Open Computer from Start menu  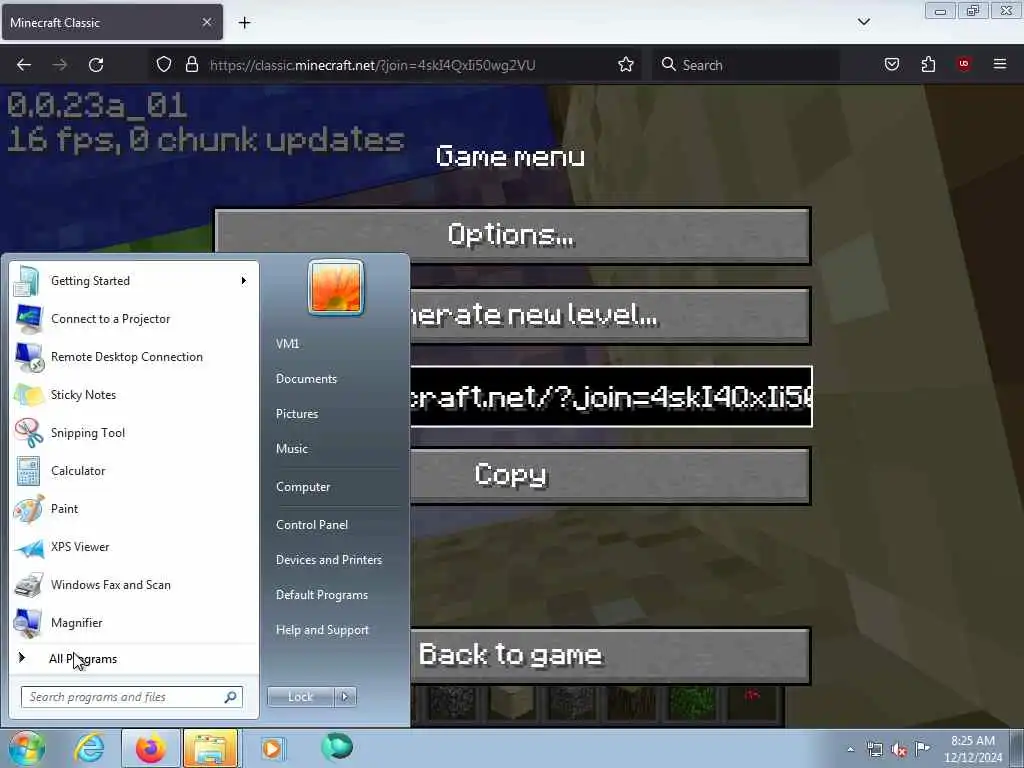tap(303, 487)
